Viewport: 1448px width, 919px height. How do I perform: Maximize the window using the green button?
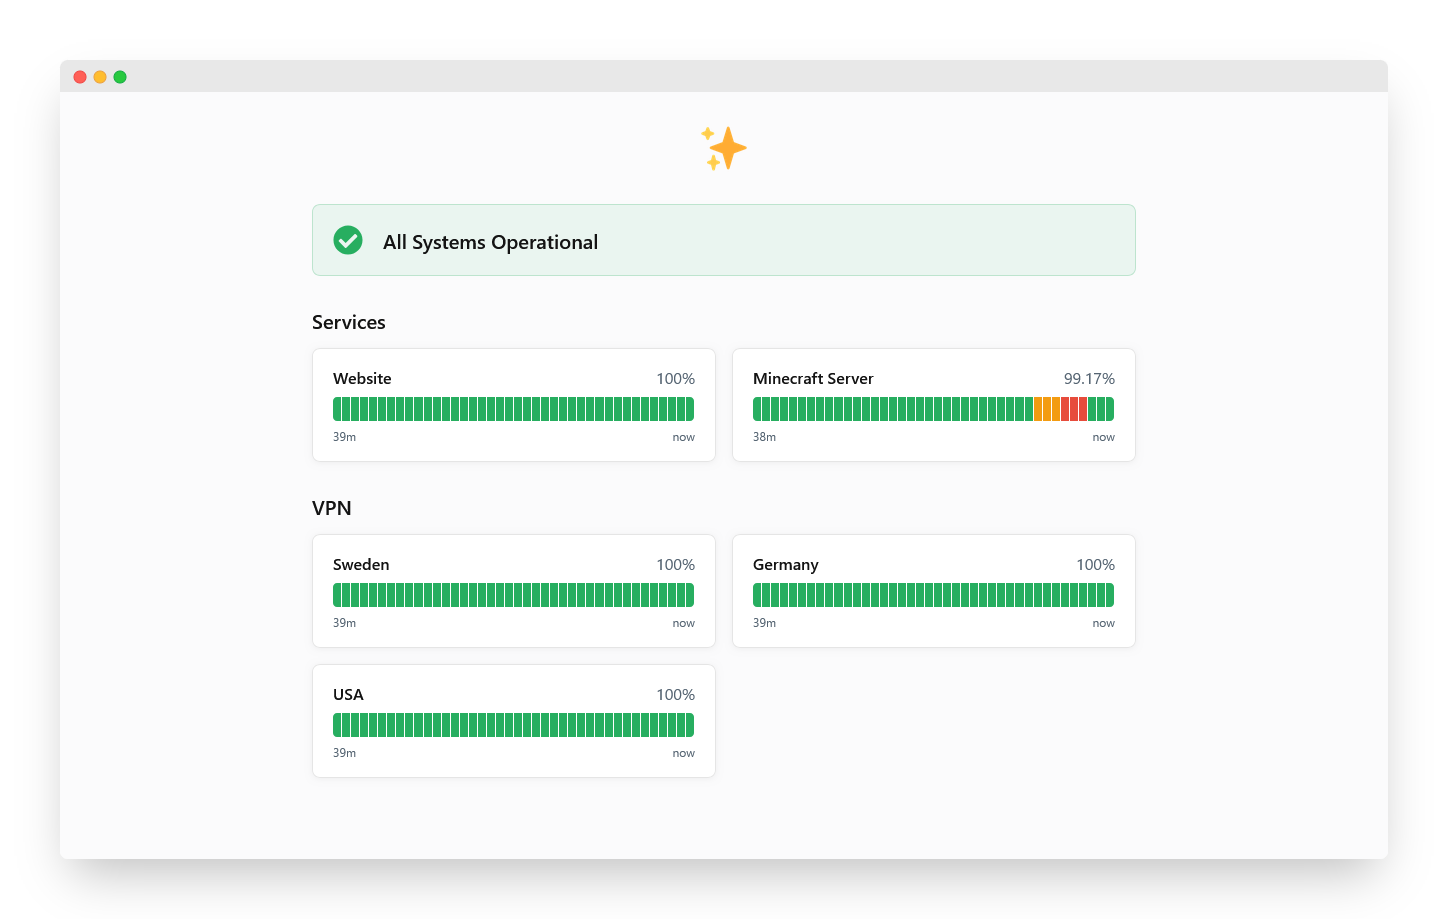[120, 77]
